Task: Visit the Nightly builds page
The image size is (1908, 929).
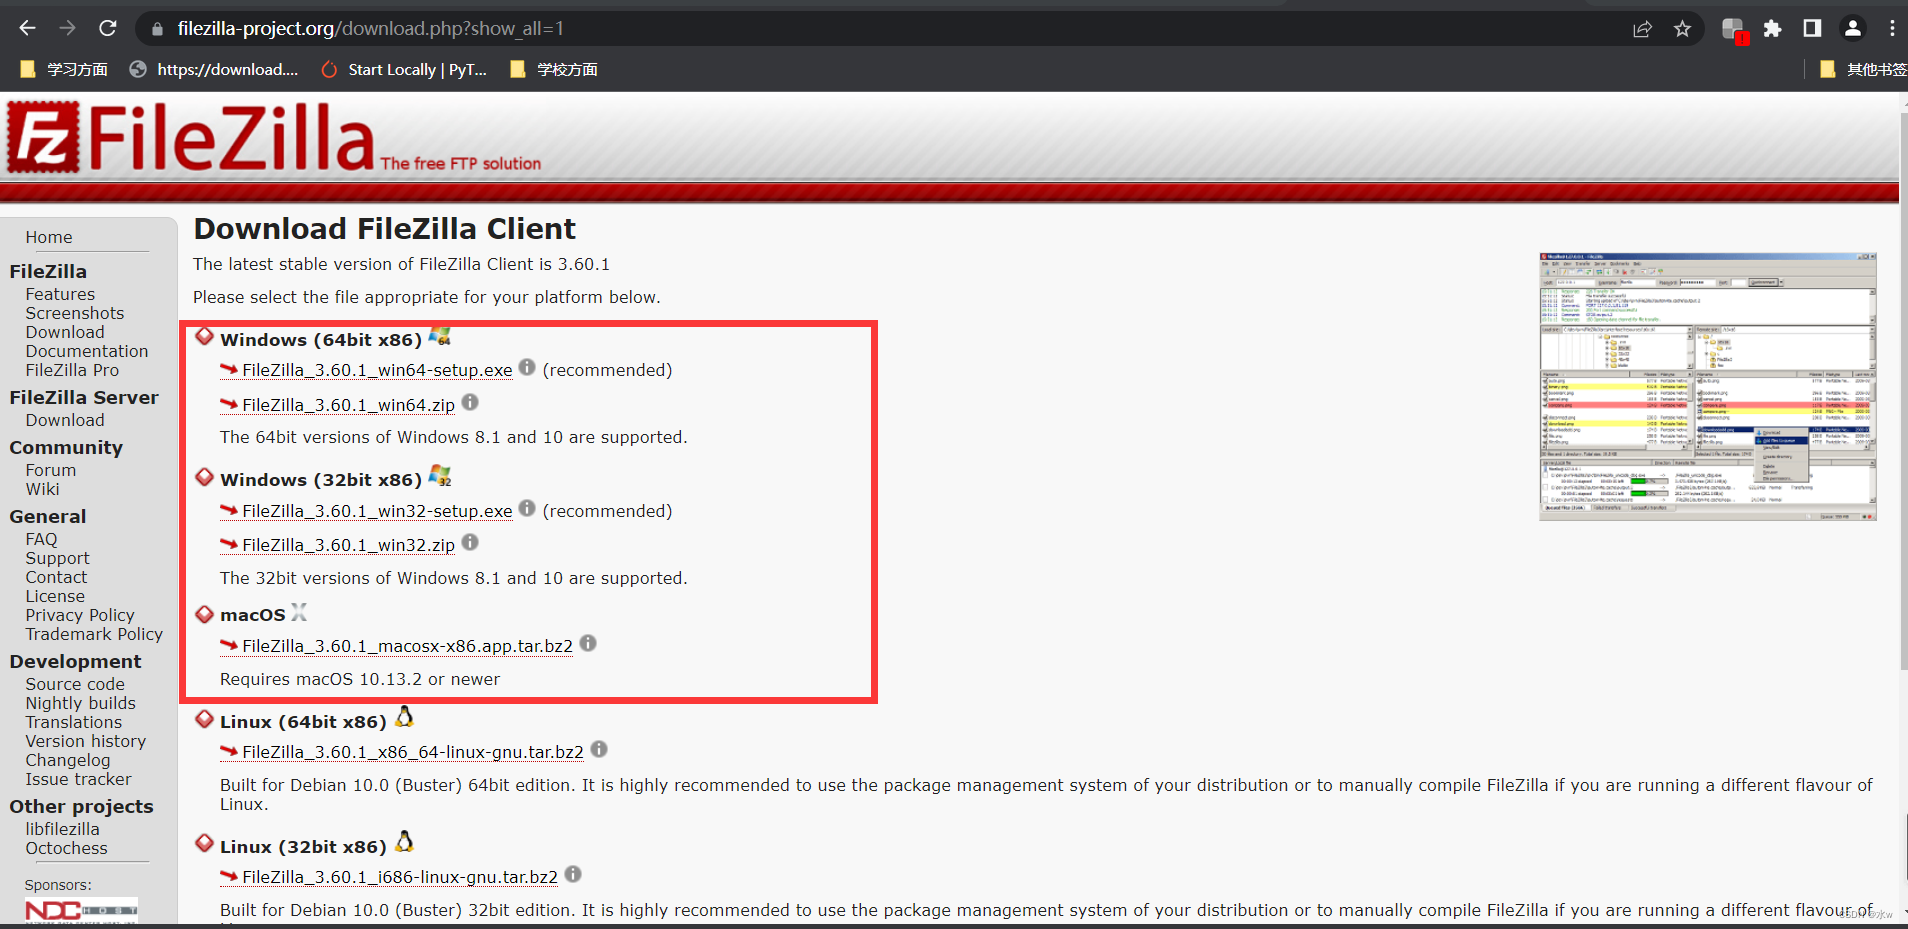Action: coord(80,703)
